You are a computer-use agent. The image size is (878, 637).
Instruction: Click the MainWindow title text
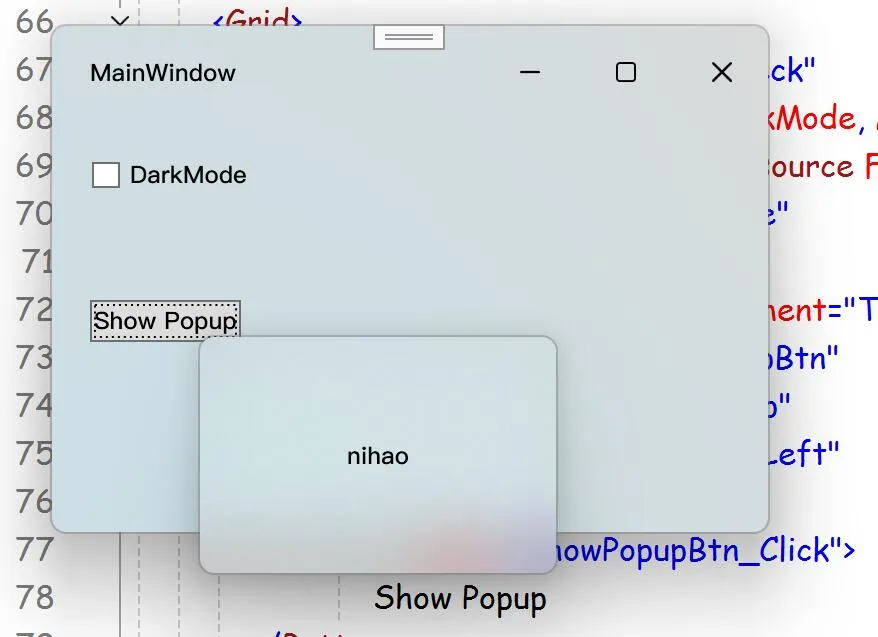tap(162, 72)
